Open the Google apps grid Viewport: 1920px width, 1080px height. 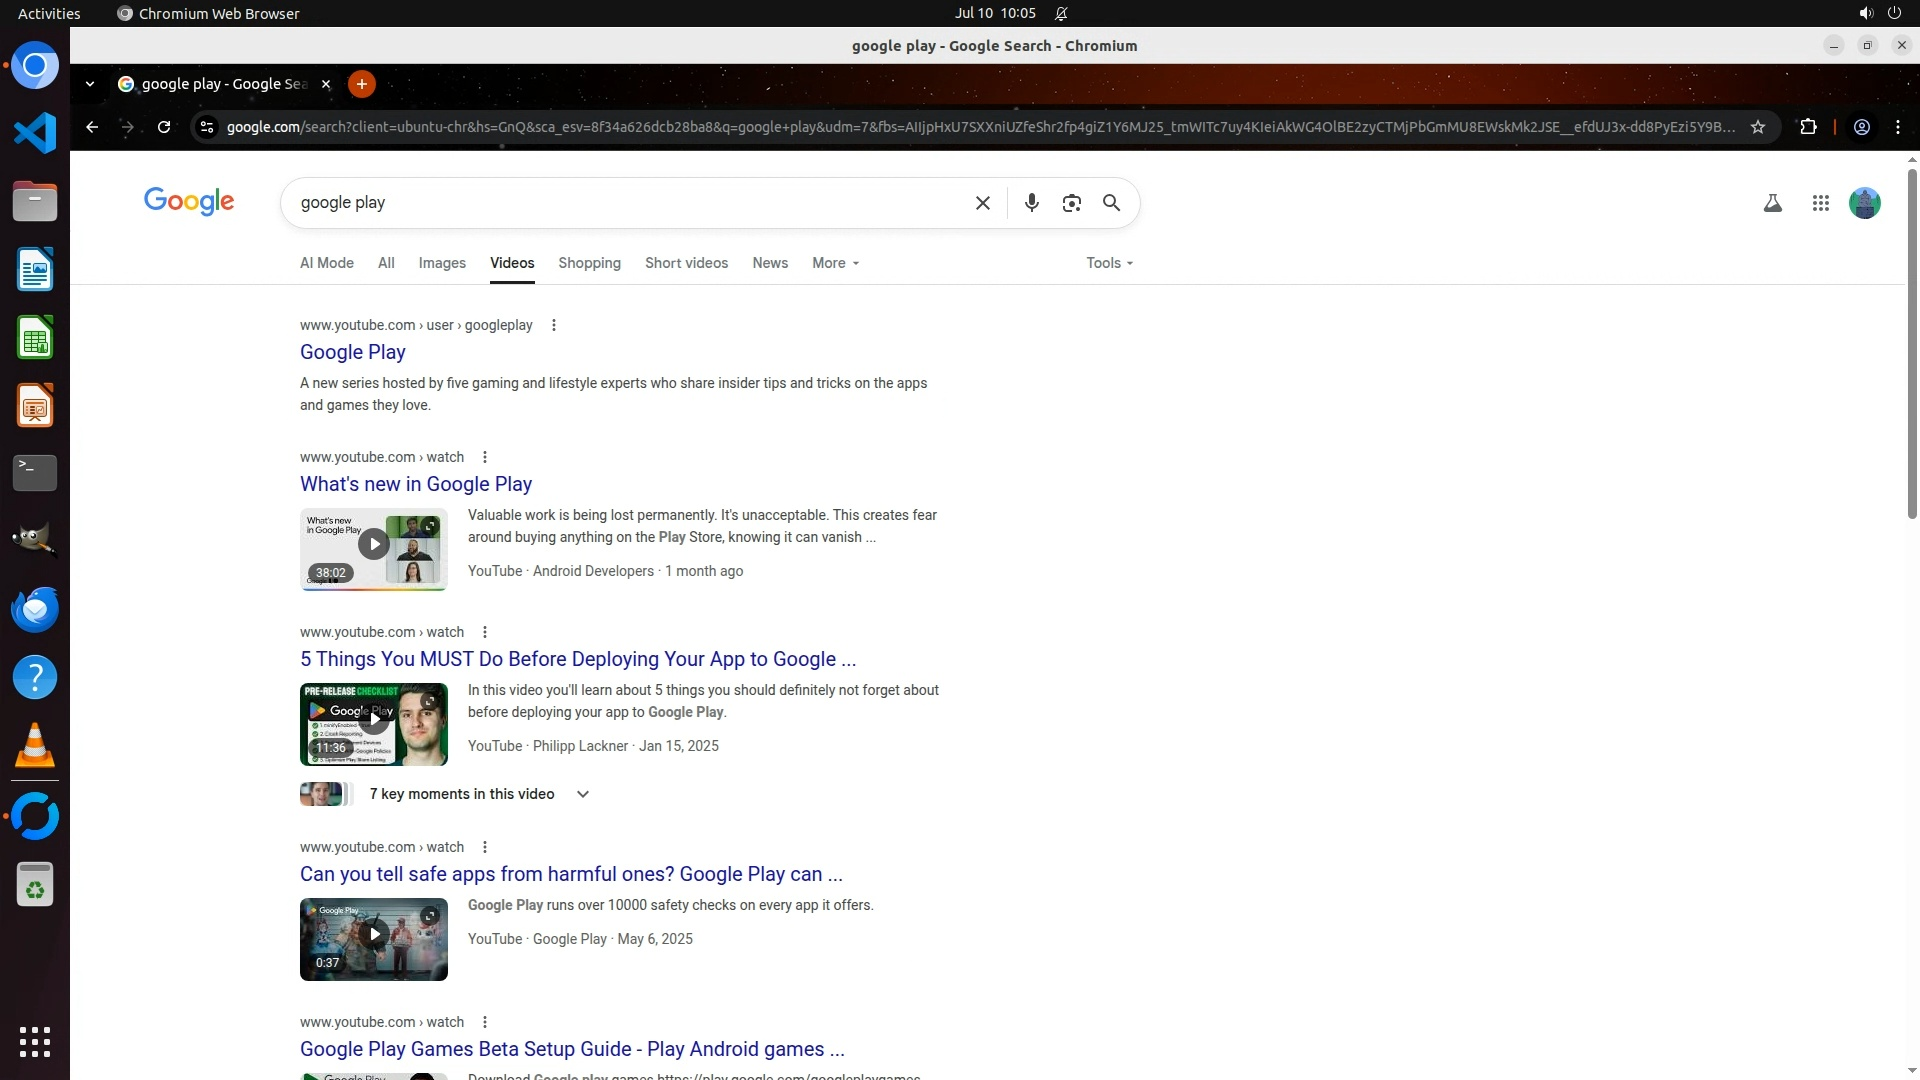point(1820,203)
